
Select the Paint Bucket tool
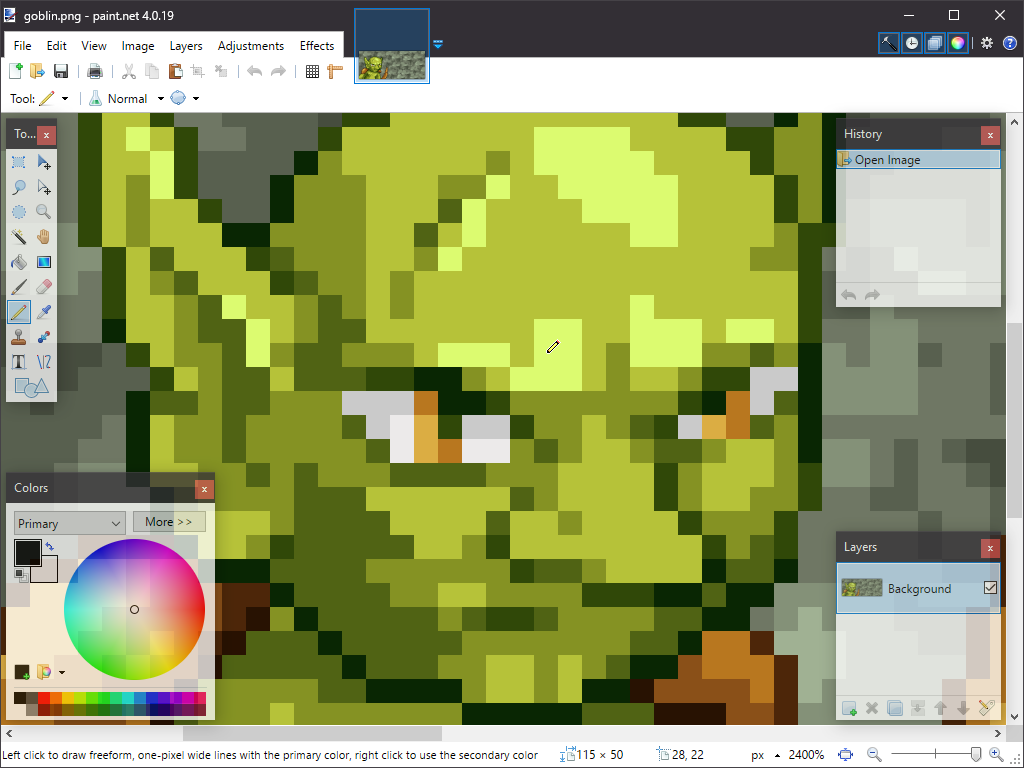18,262
